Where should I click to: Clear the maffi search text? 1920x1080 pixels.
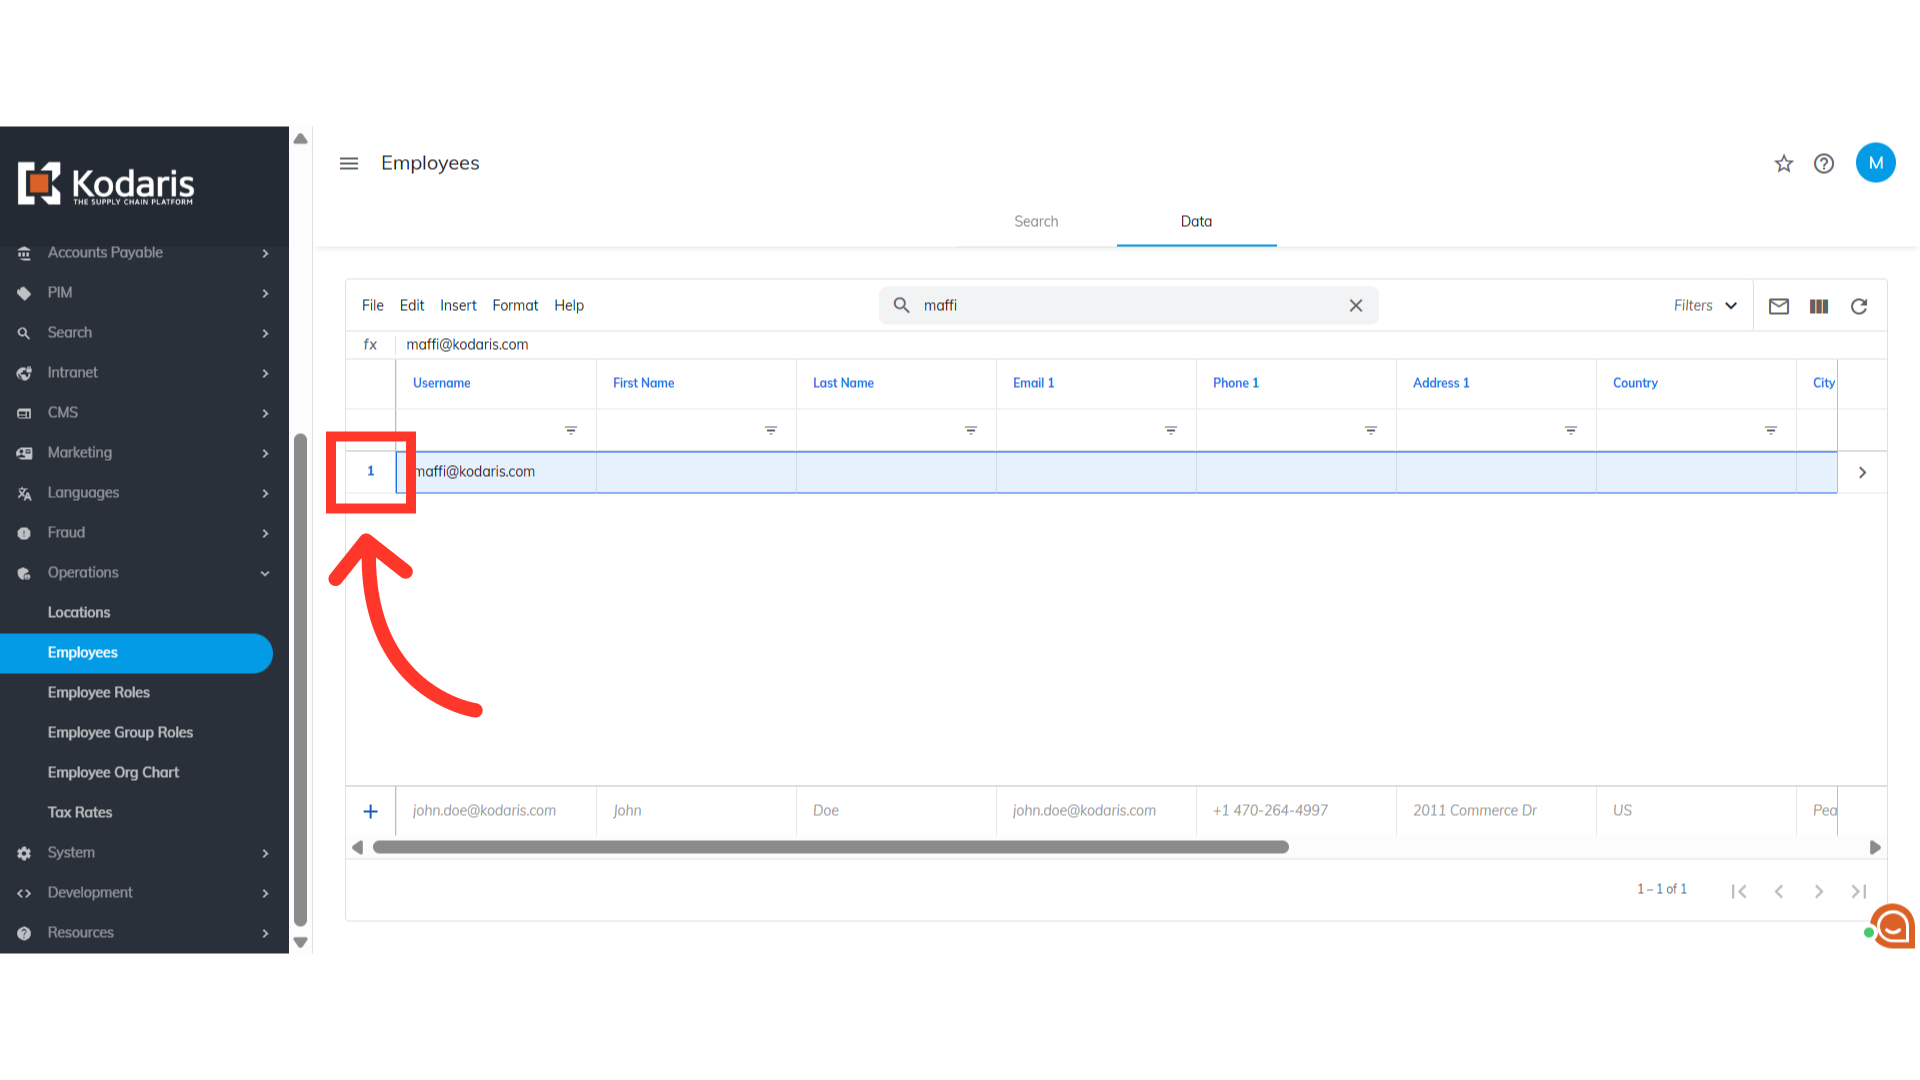tap(1356, 305)
